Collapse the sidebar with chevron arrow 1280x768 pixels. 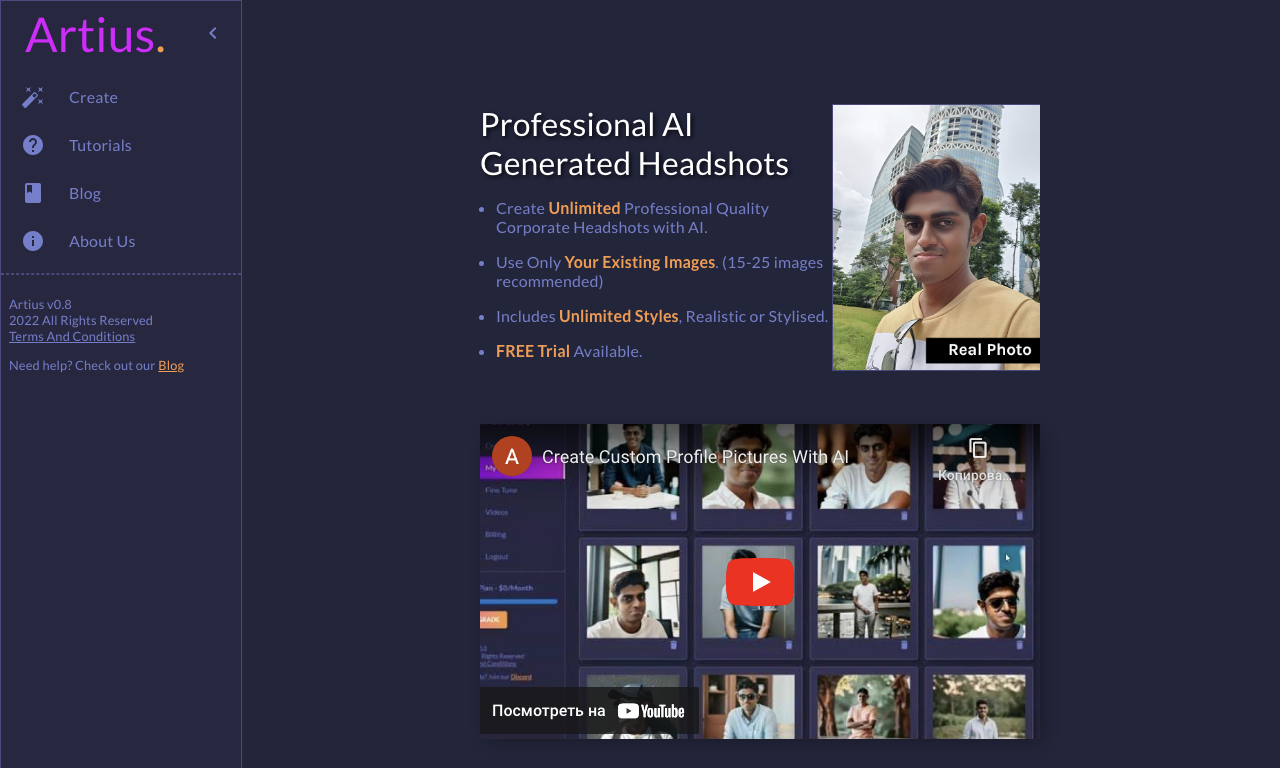213,33
